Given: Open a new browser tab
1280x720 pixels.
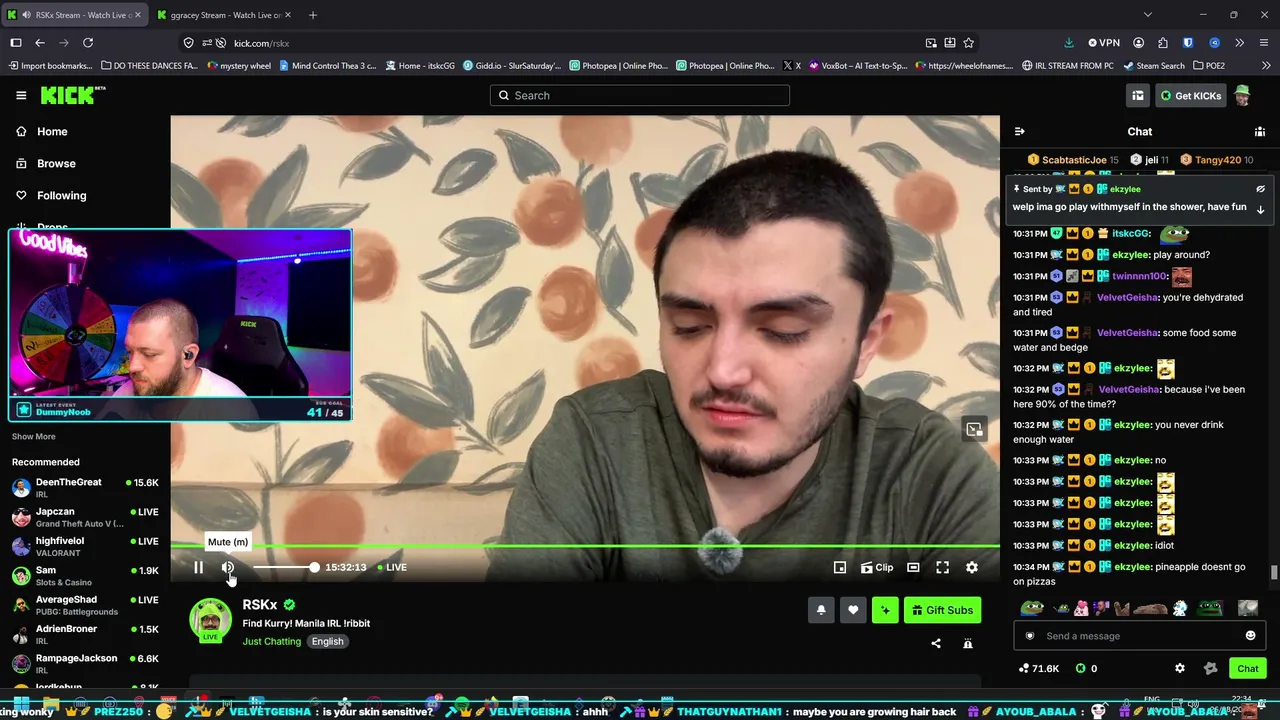Looking at the screenshot, I should tap(313, 15).
